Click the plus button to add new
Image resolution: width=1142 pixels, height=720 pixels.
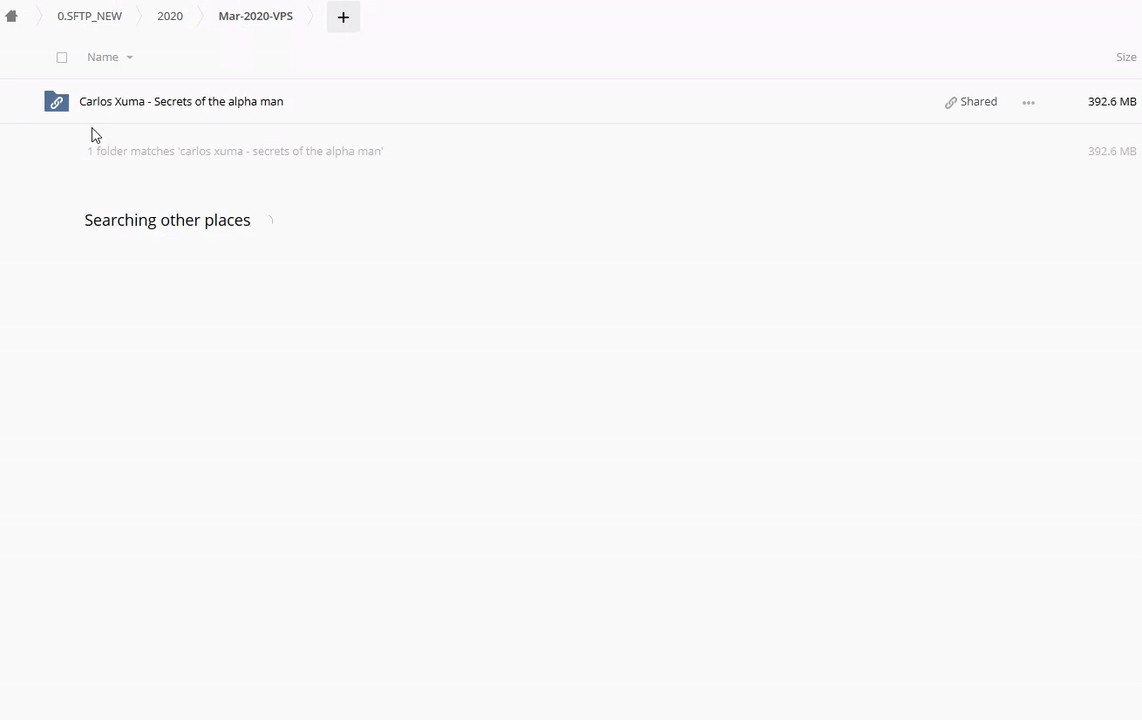343,17
